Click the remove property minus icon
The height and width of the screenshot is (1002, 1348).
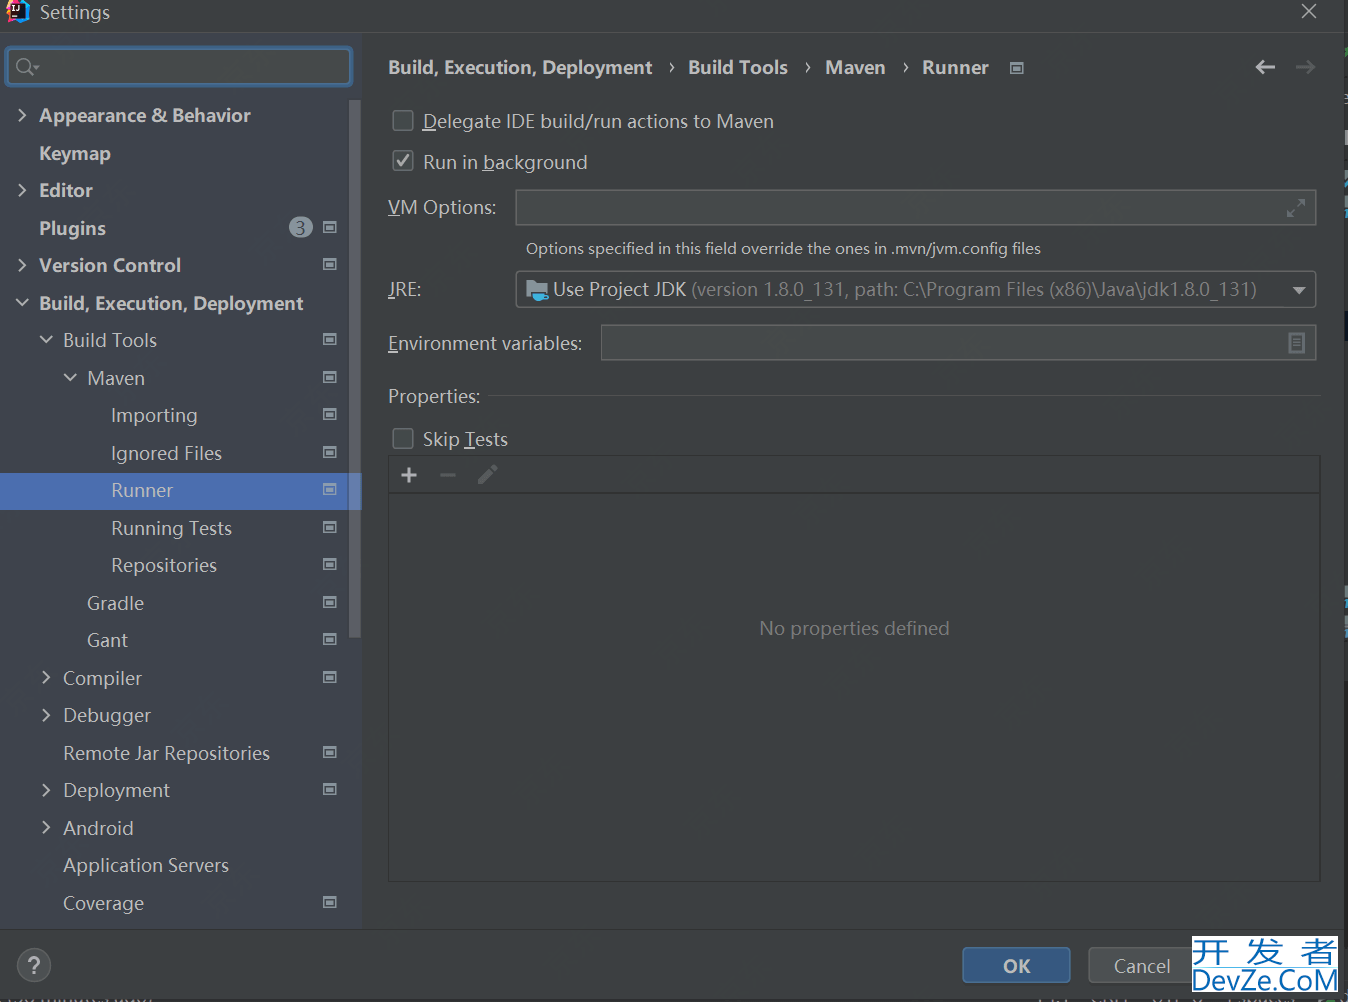pos(448,475)
